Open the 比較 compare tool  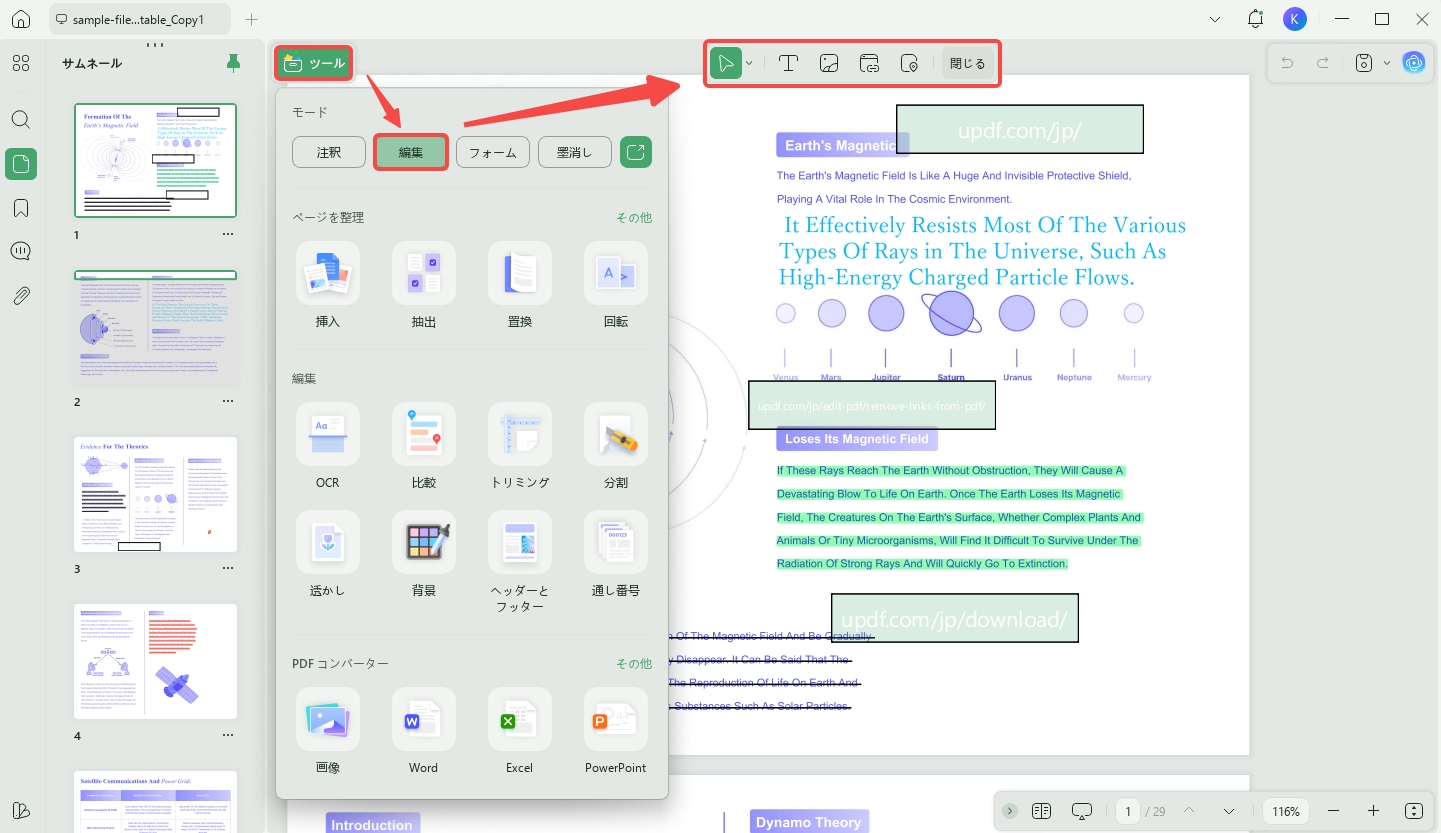coord(424,446)
